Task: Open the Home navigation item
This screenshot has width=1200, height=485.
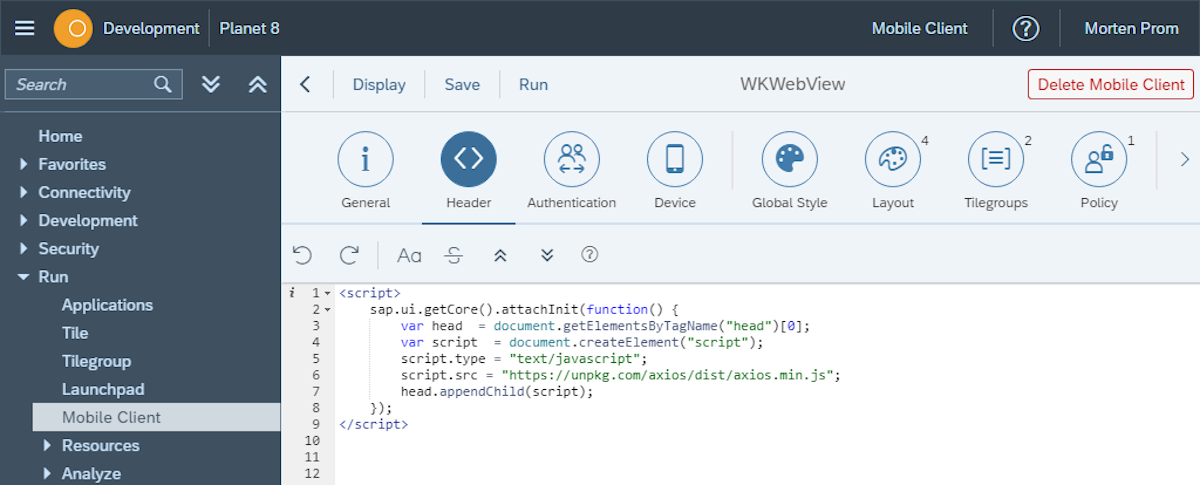Action: 60,136
